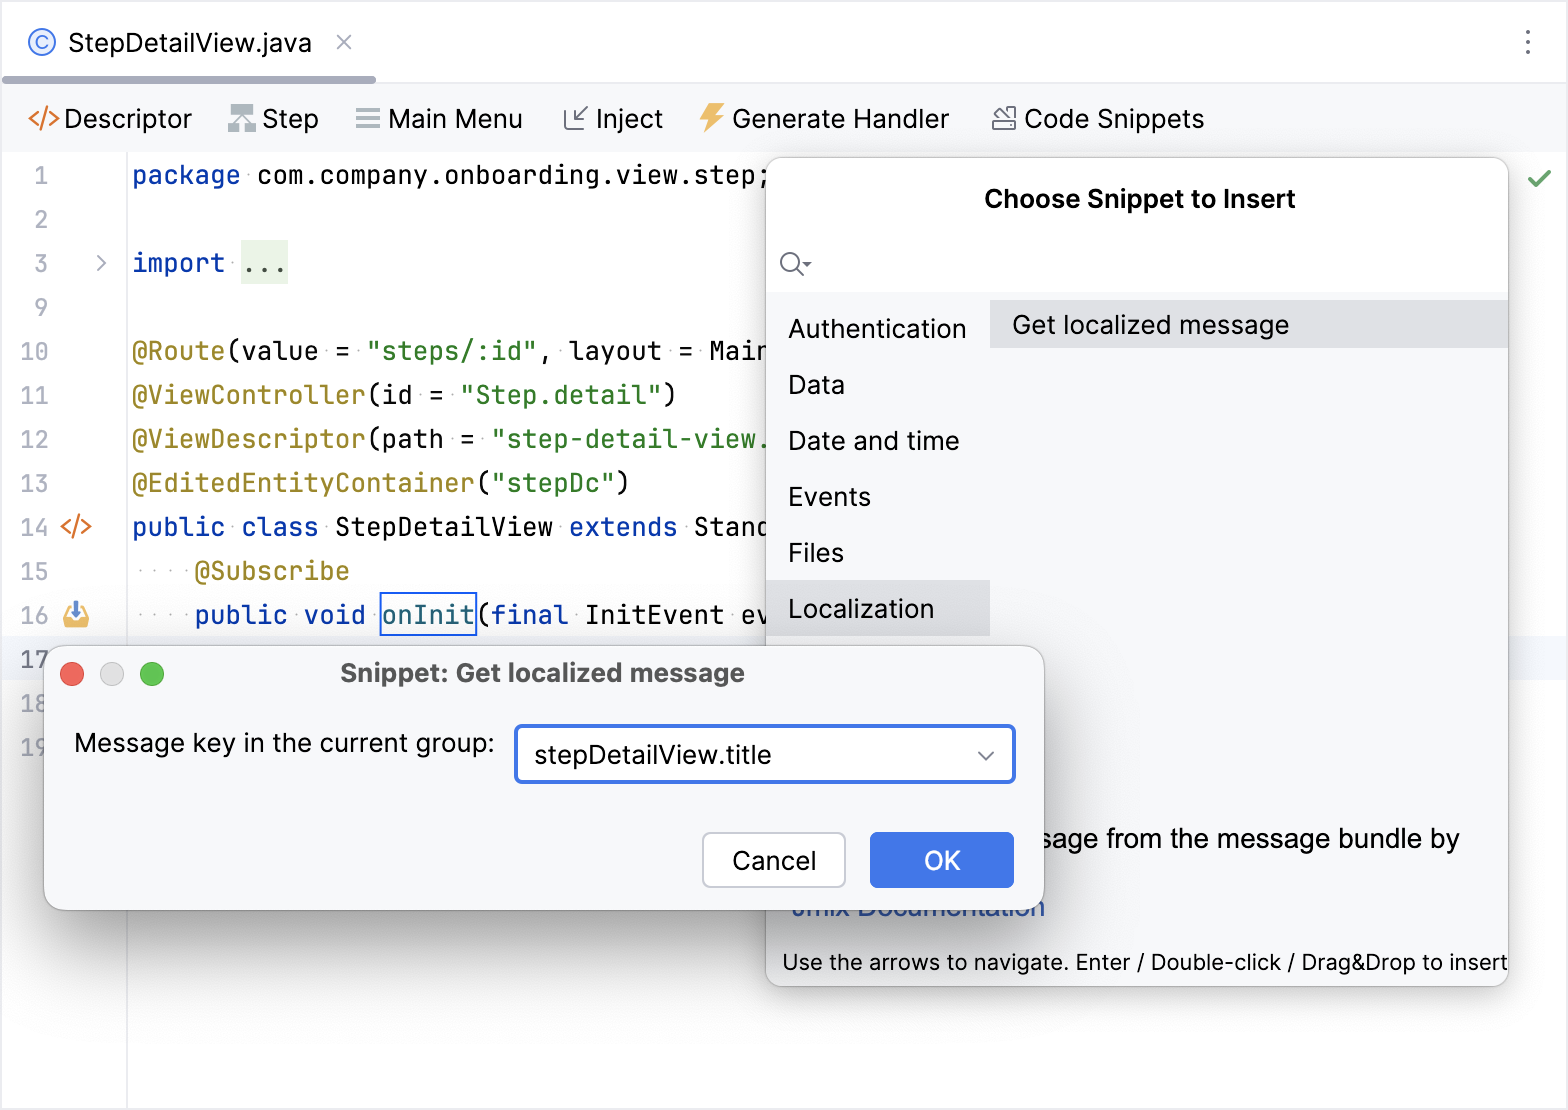Click the gutter descriptor icon on line 14
Viewport: 1568px width, 1110px height.
(x=76, y=527)
